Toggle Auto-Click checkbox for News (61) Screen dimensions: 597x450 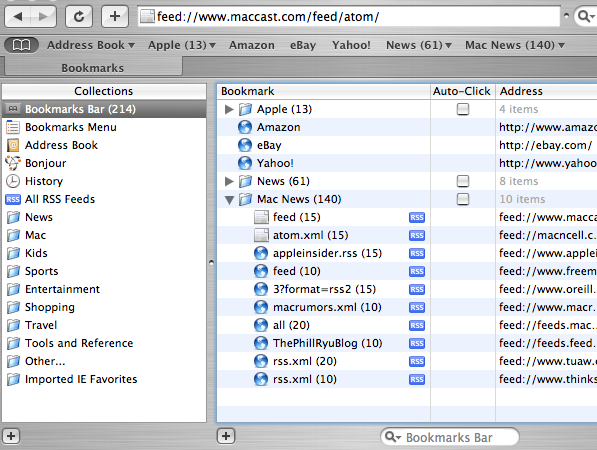click(x=463, y=181)
